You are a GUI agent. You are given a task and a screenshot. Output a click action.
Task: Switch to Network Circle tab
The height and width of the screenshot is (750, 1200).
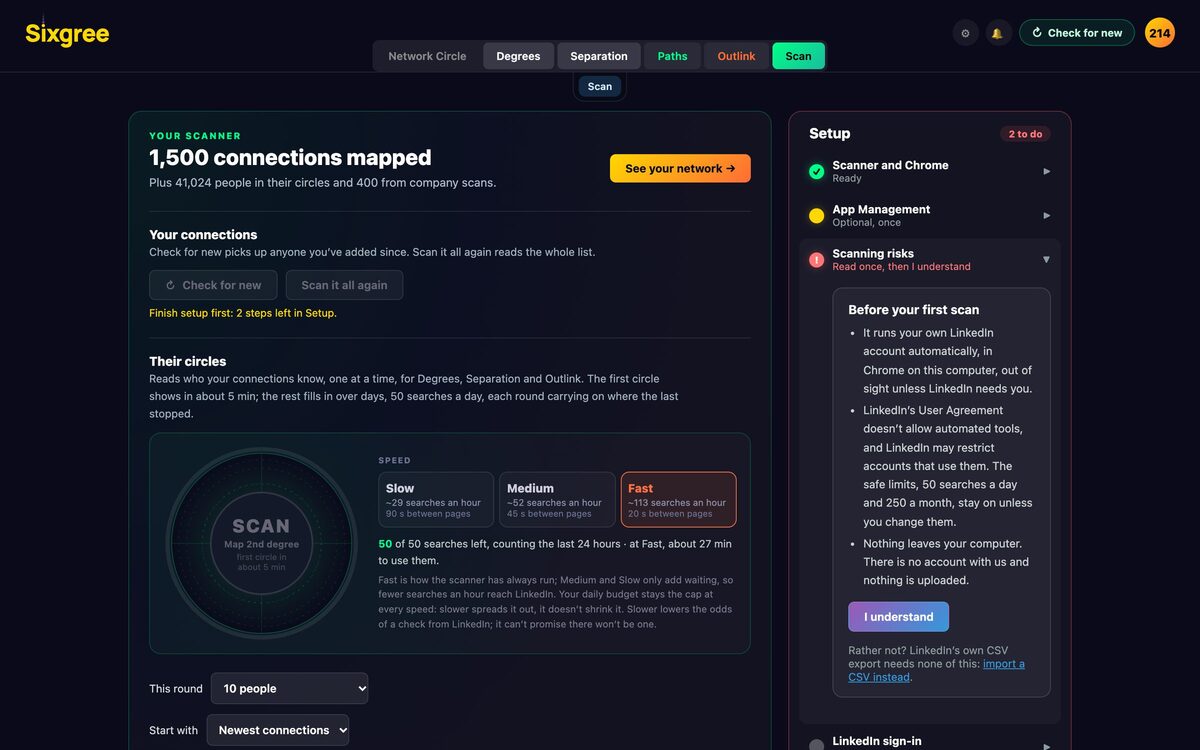427,56
